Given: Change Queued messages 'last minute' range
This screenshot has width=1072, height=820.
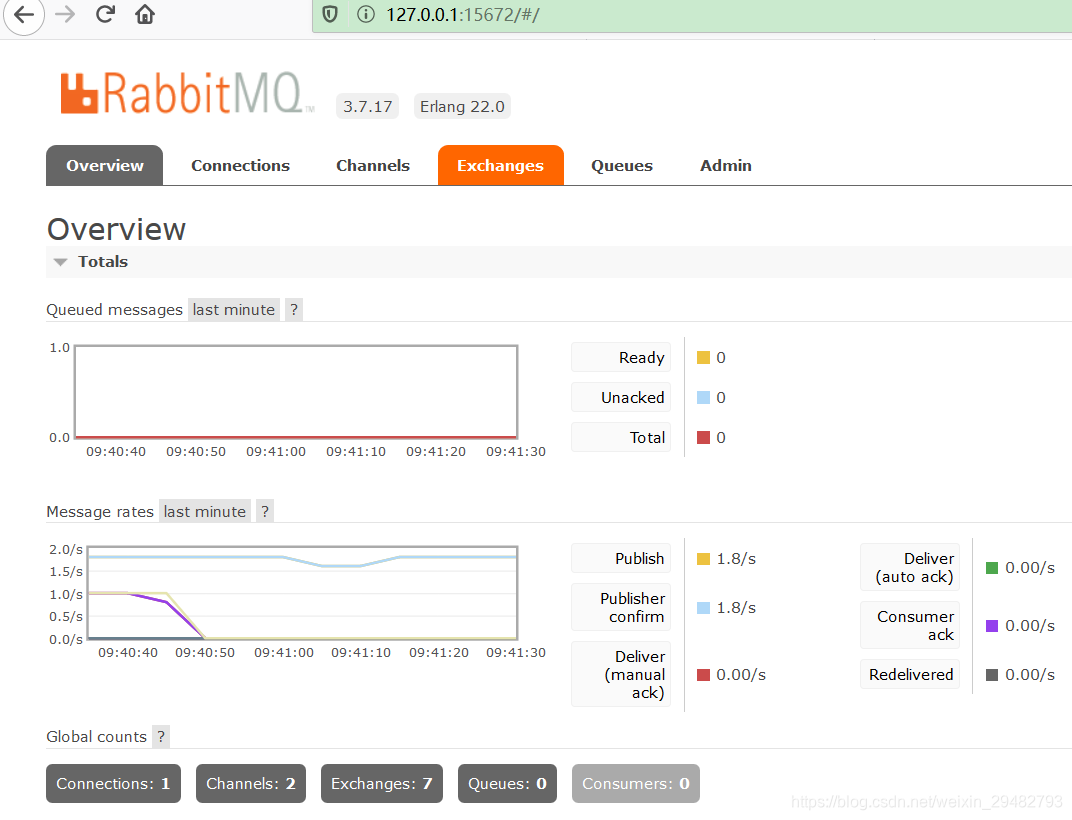Looking at the screenshot, I should point(234,310).
